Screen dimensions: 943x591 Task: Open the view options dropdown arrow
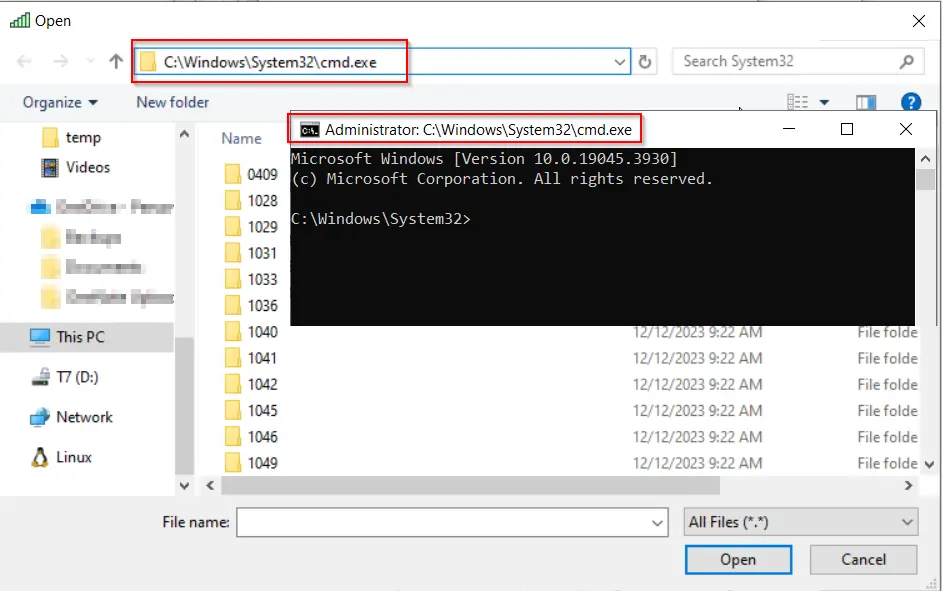tap(824, 103)
